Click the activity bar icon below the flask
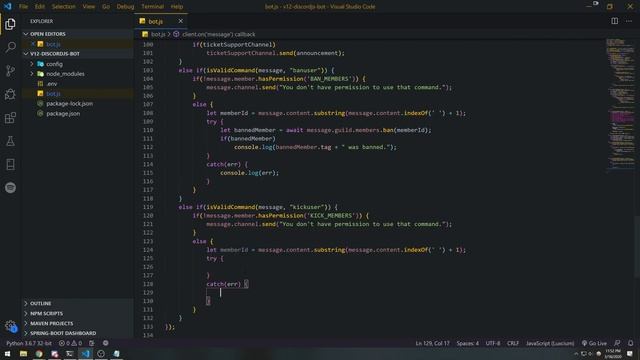This screenshot has height=360, width=640. pyautogui.click(x=10, y=164)
